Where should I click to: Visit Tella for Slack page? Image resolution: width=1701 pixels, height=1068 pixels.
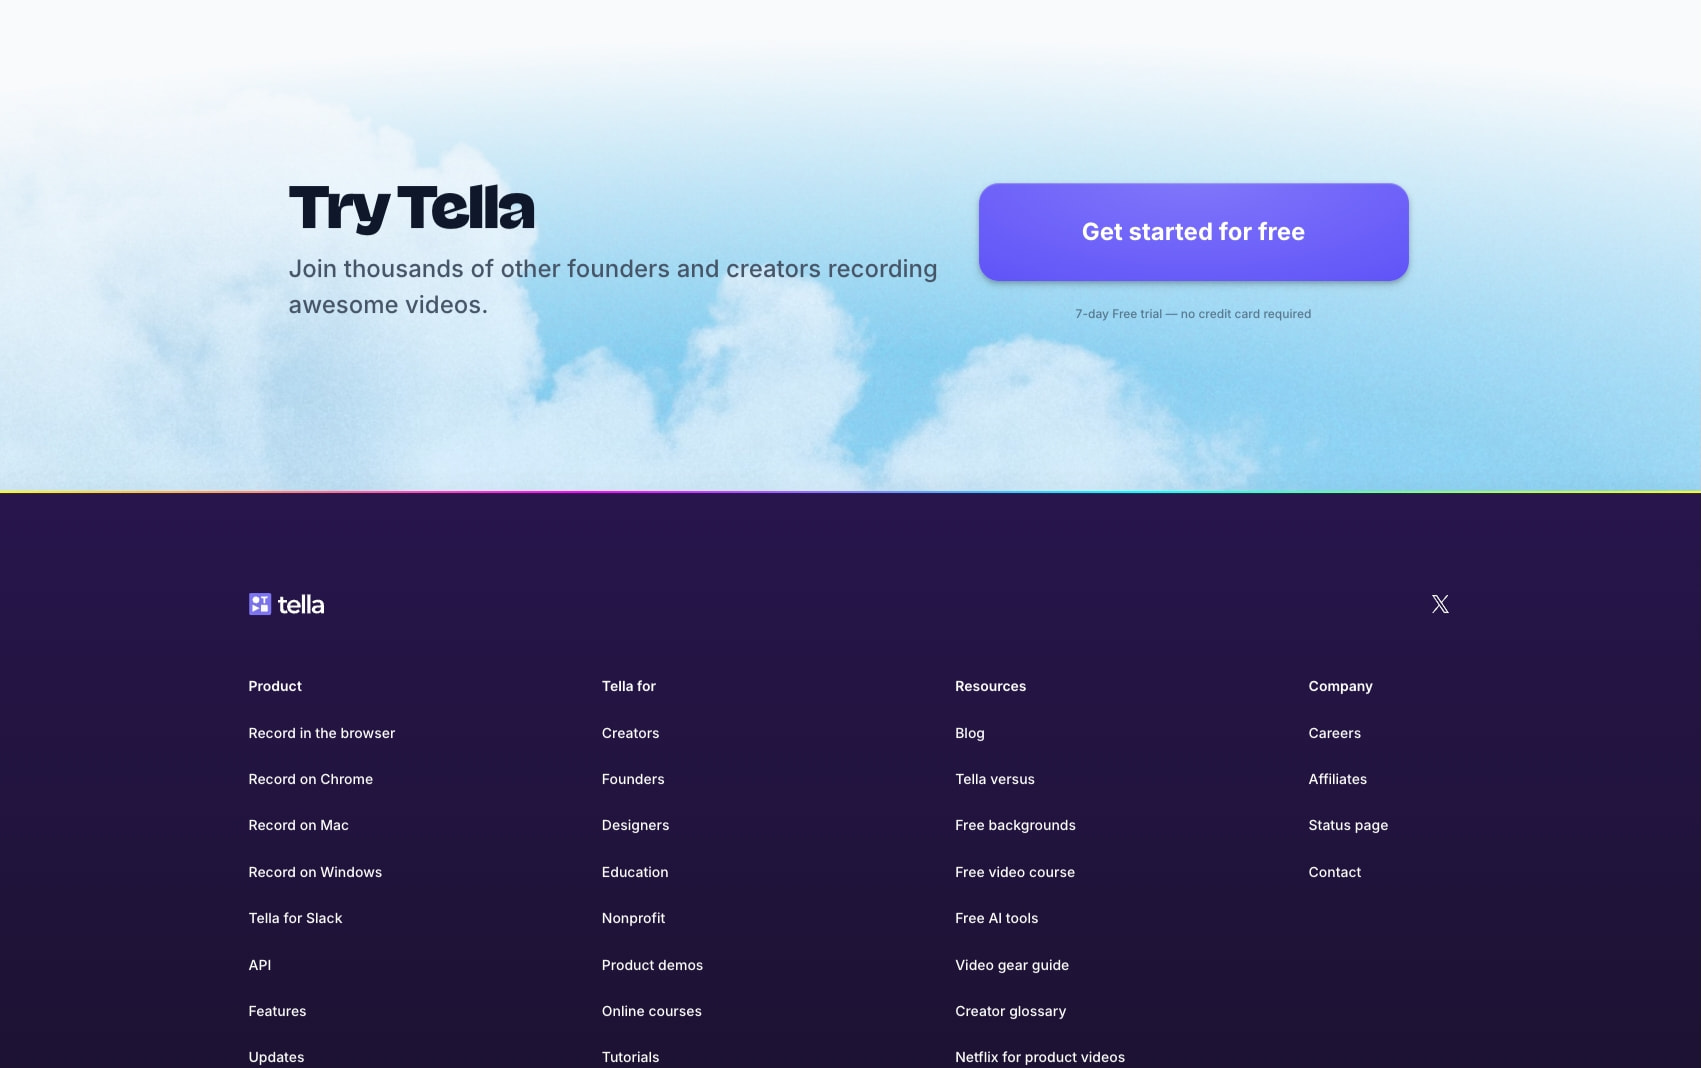295,918
